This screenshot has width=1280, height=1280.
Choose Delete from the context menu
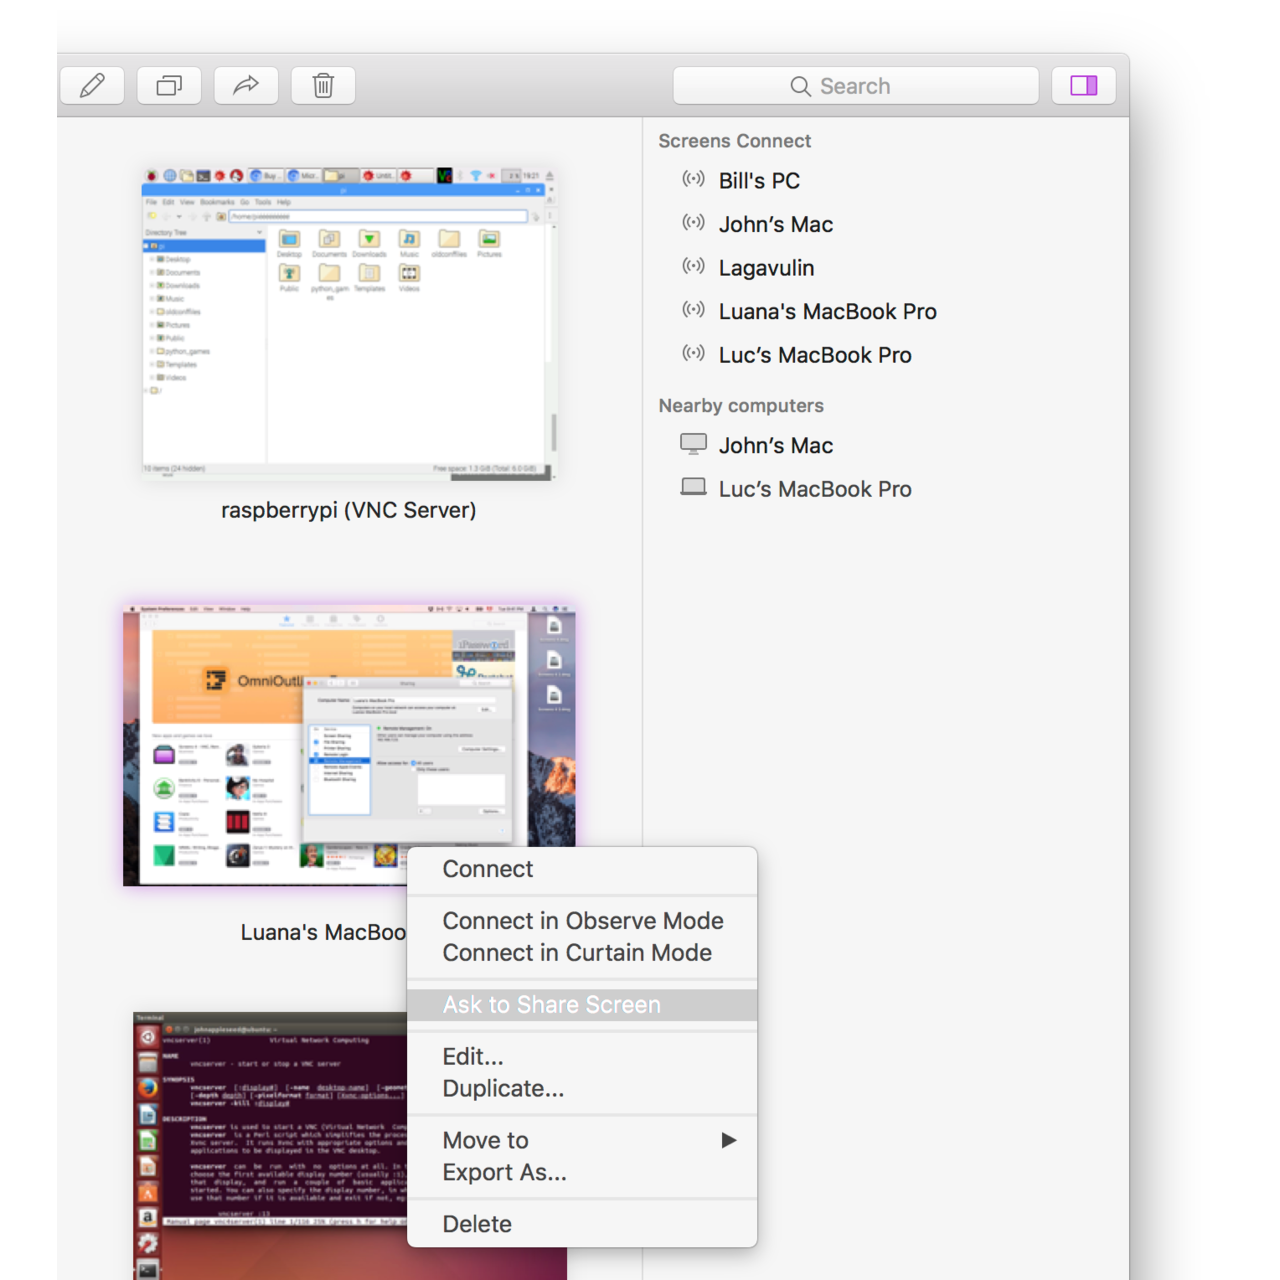477,1223
